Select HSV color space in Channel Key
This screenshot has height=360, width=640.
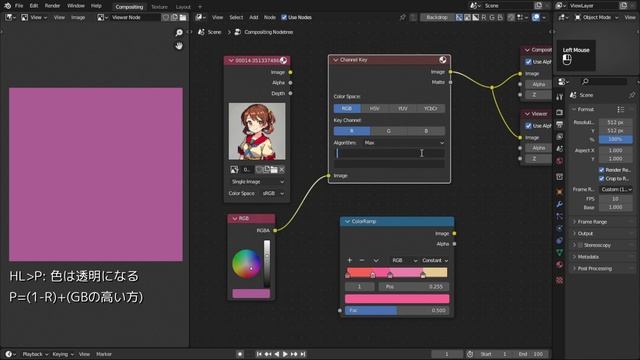[x=374, y=109]
